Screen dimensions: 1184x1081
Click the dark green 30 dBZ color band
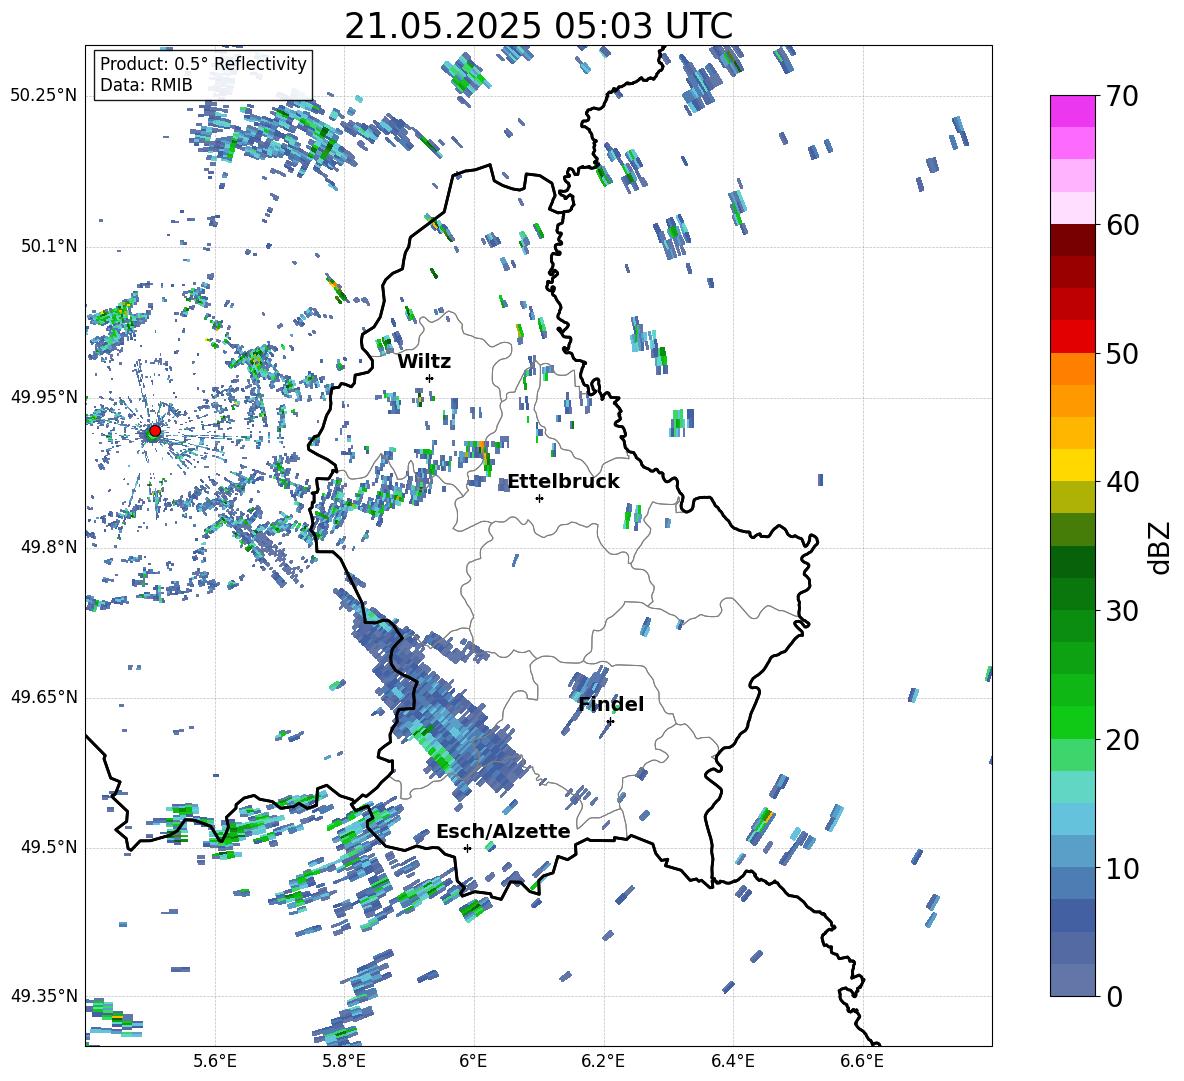click(1072, 594)
